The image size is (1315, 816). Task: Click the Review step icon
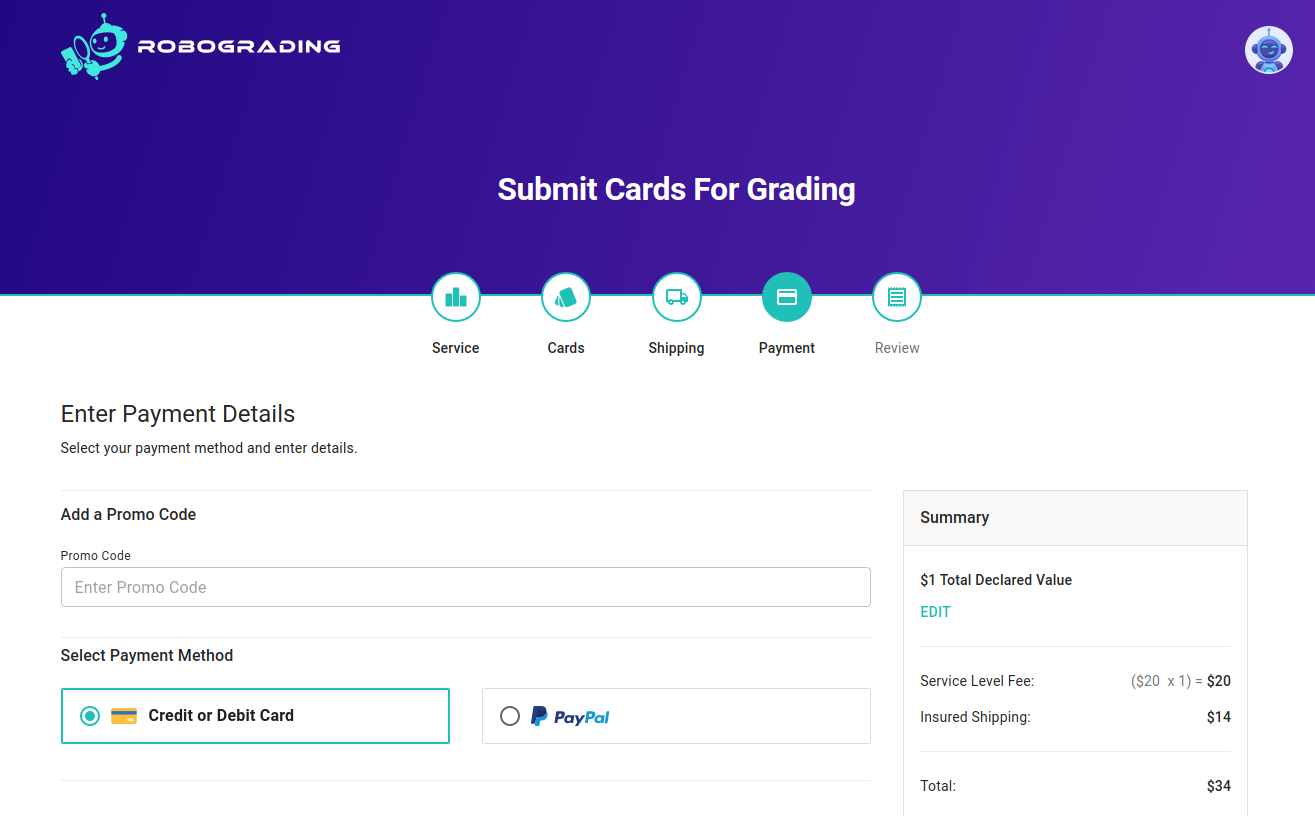897,297
